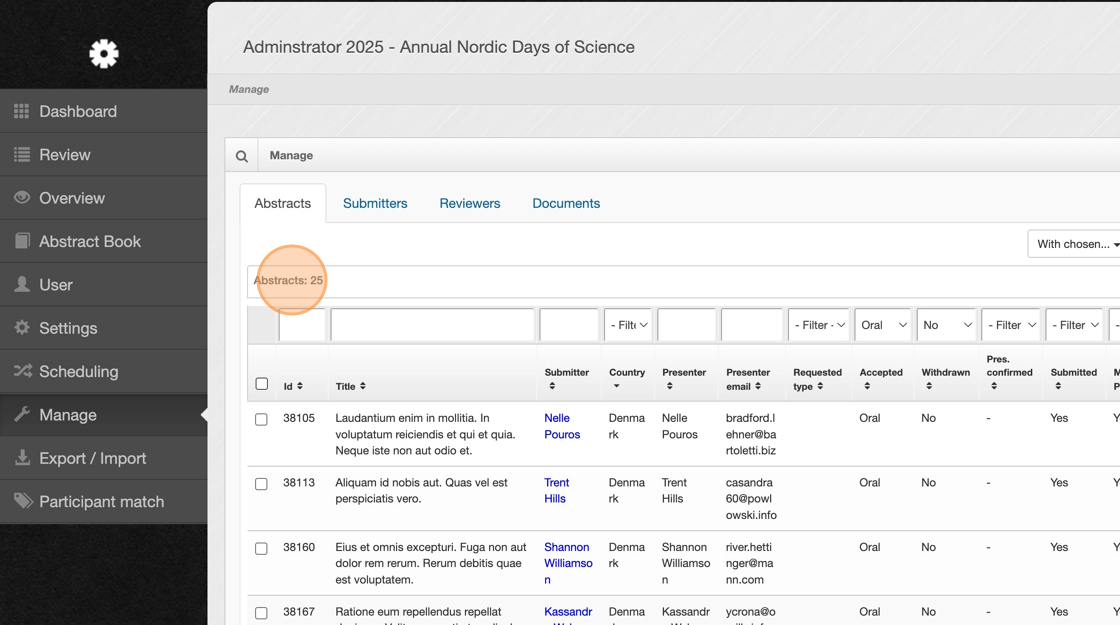1120x625 pixels.
Task: Open the Accepted filter set to Oral
Action: tap(882, 325)
